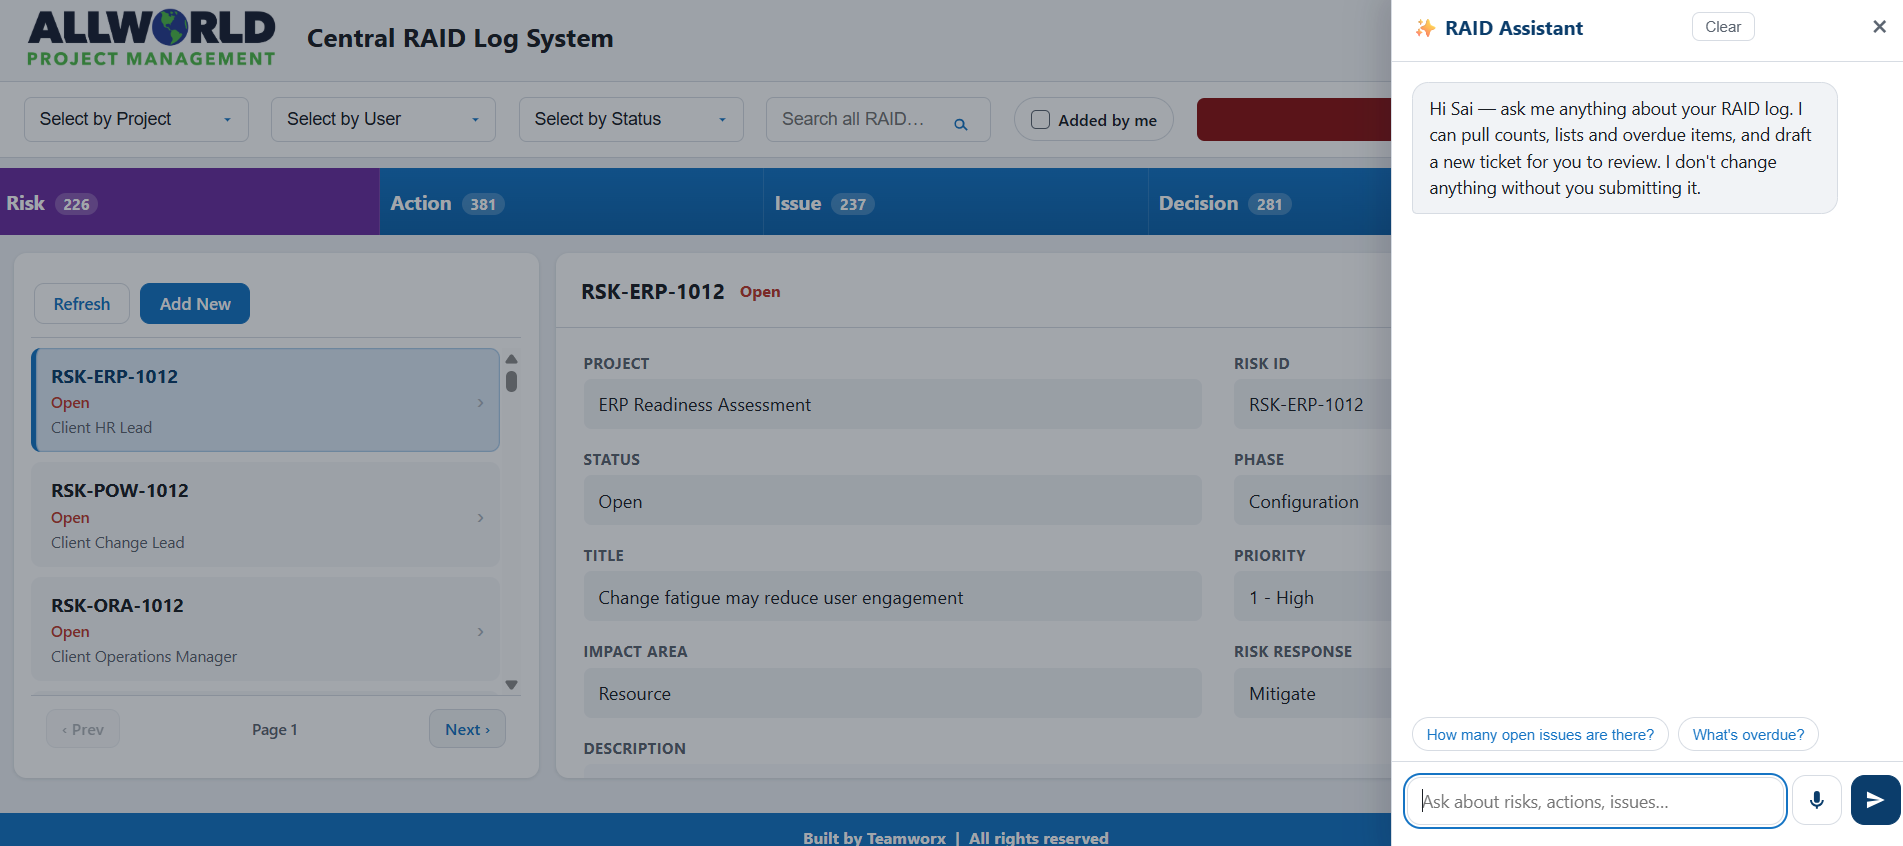The height and width of the screenshot is (846, 1903).
Task: Clear the assistant chat
Action: 1722,27
